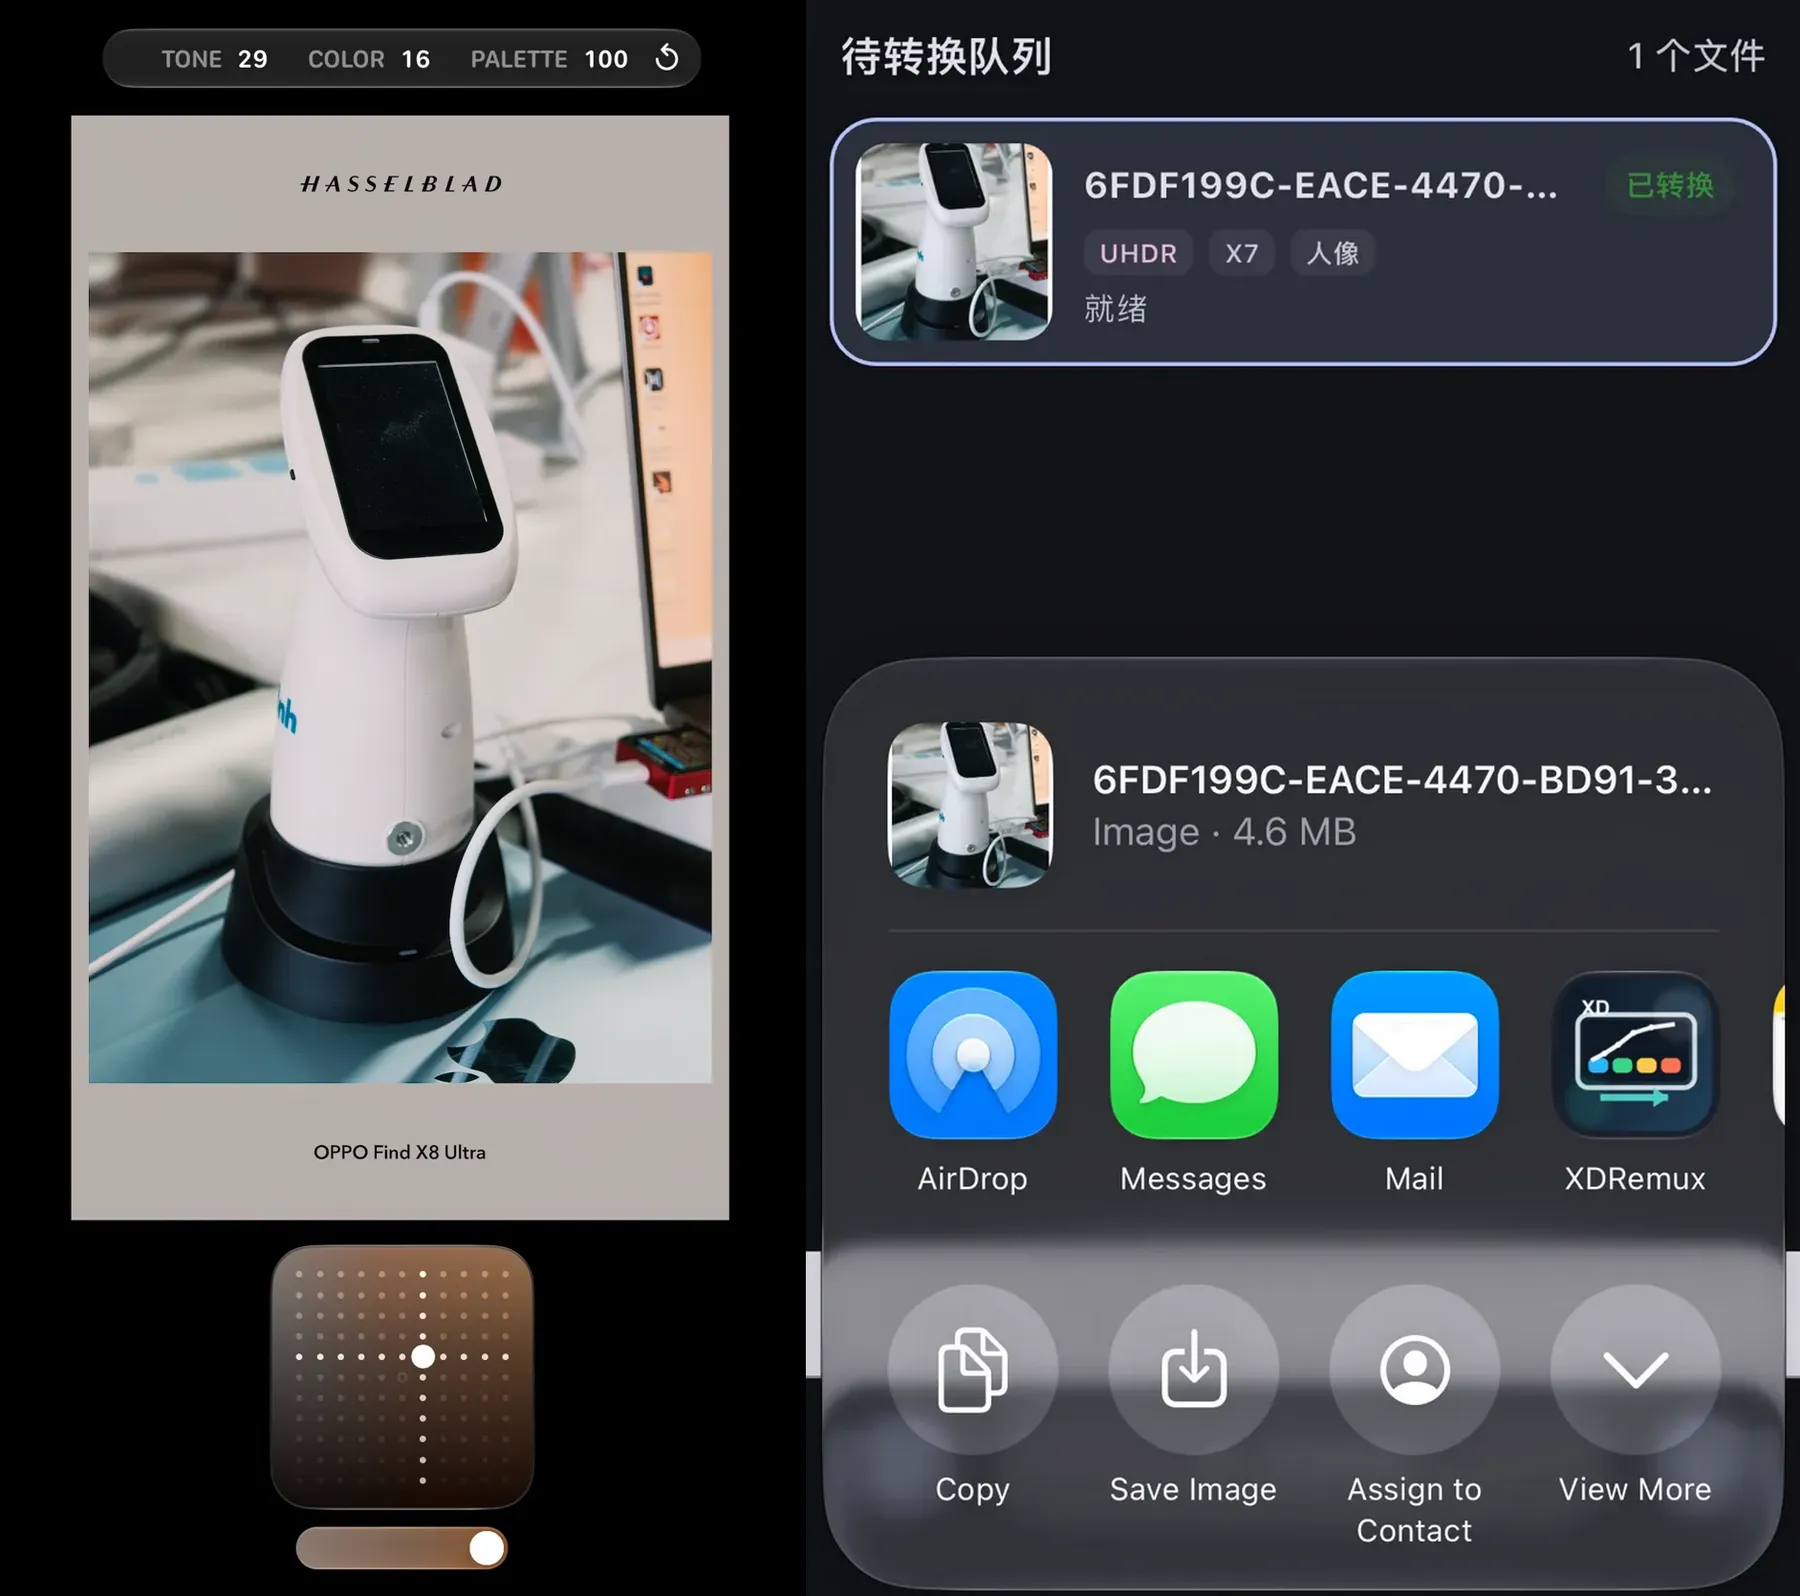Open the Hasselblad-framed photo preview
Viewport: 1800px width, 1596px height.
click(400, 667)
